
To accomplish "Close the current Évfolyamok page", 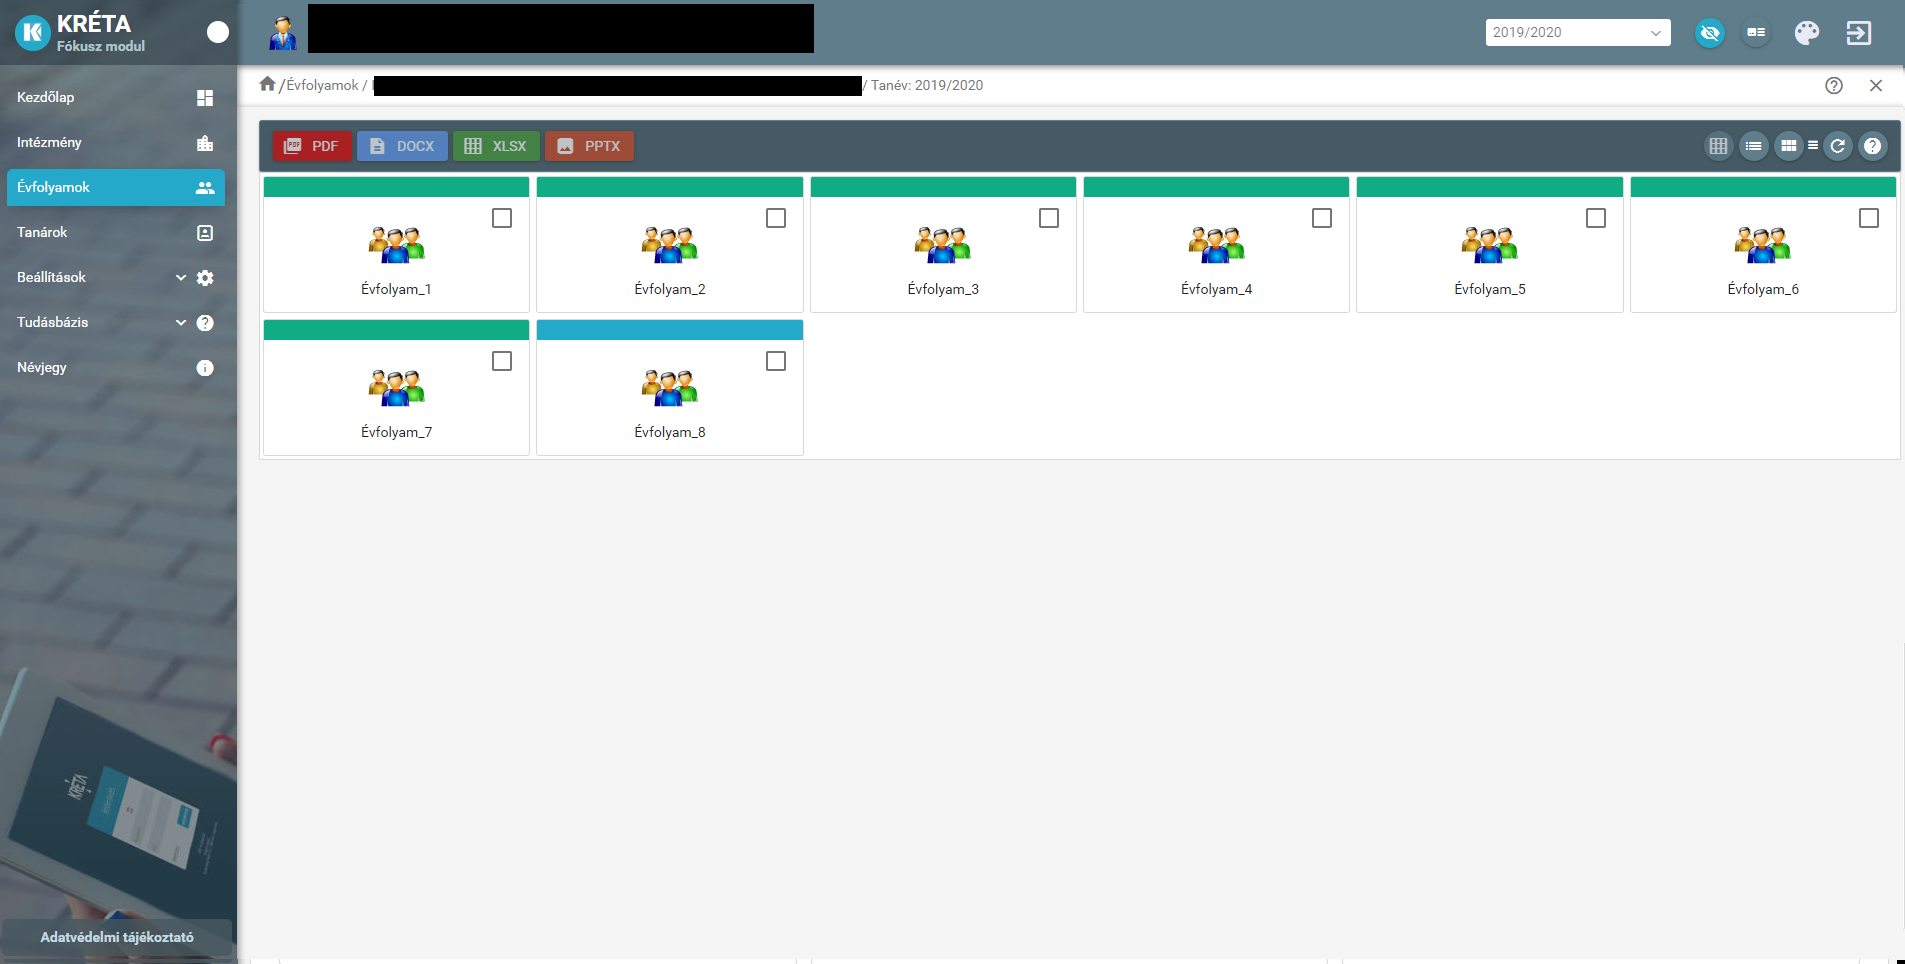I will (x=1876, y=85).
